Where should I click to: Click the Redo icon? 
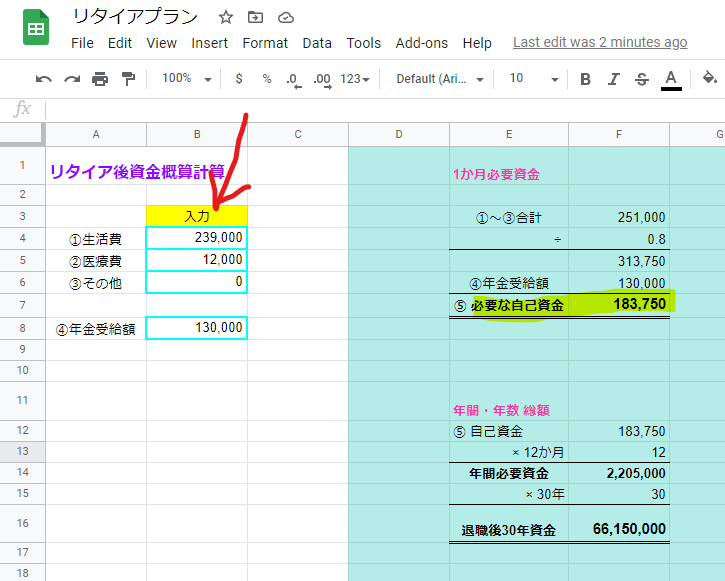(72, 79)
